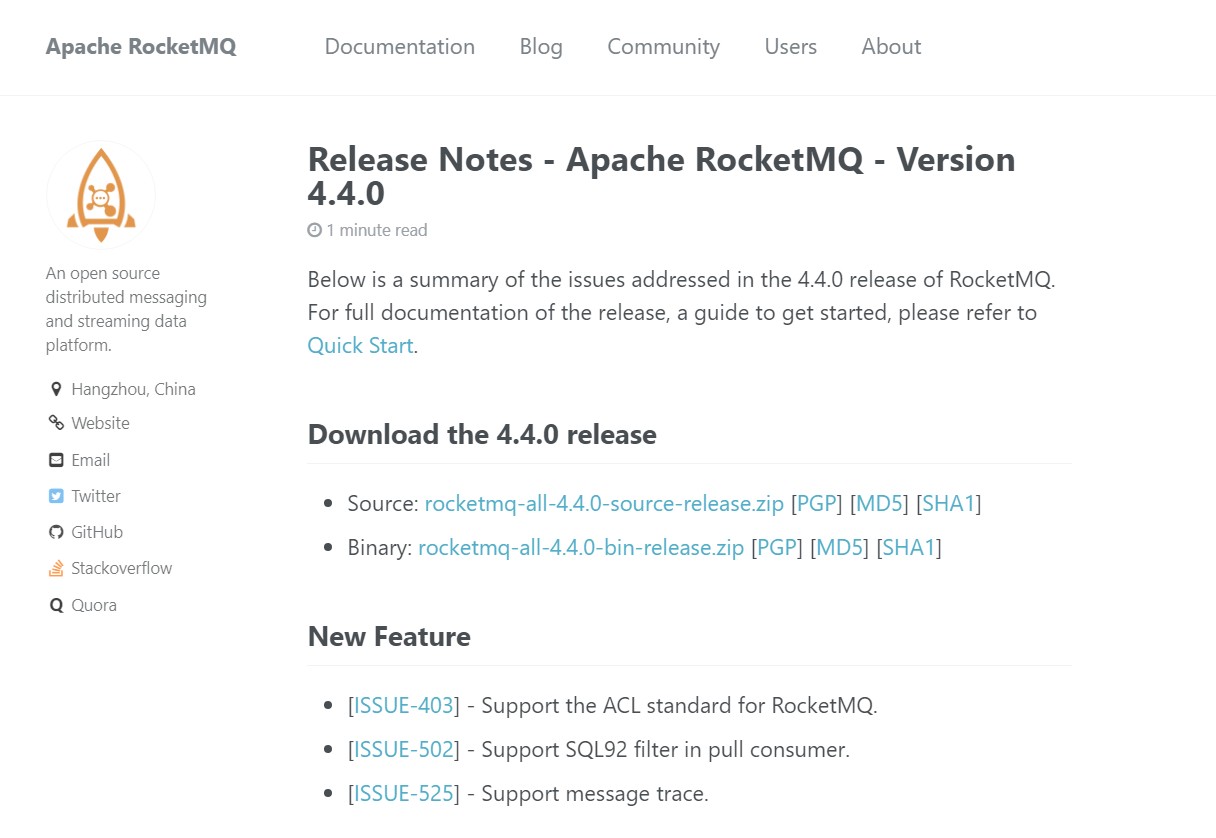Go to the Blog nav item
Screen dimensions: 1216x838
coord(541,47)
